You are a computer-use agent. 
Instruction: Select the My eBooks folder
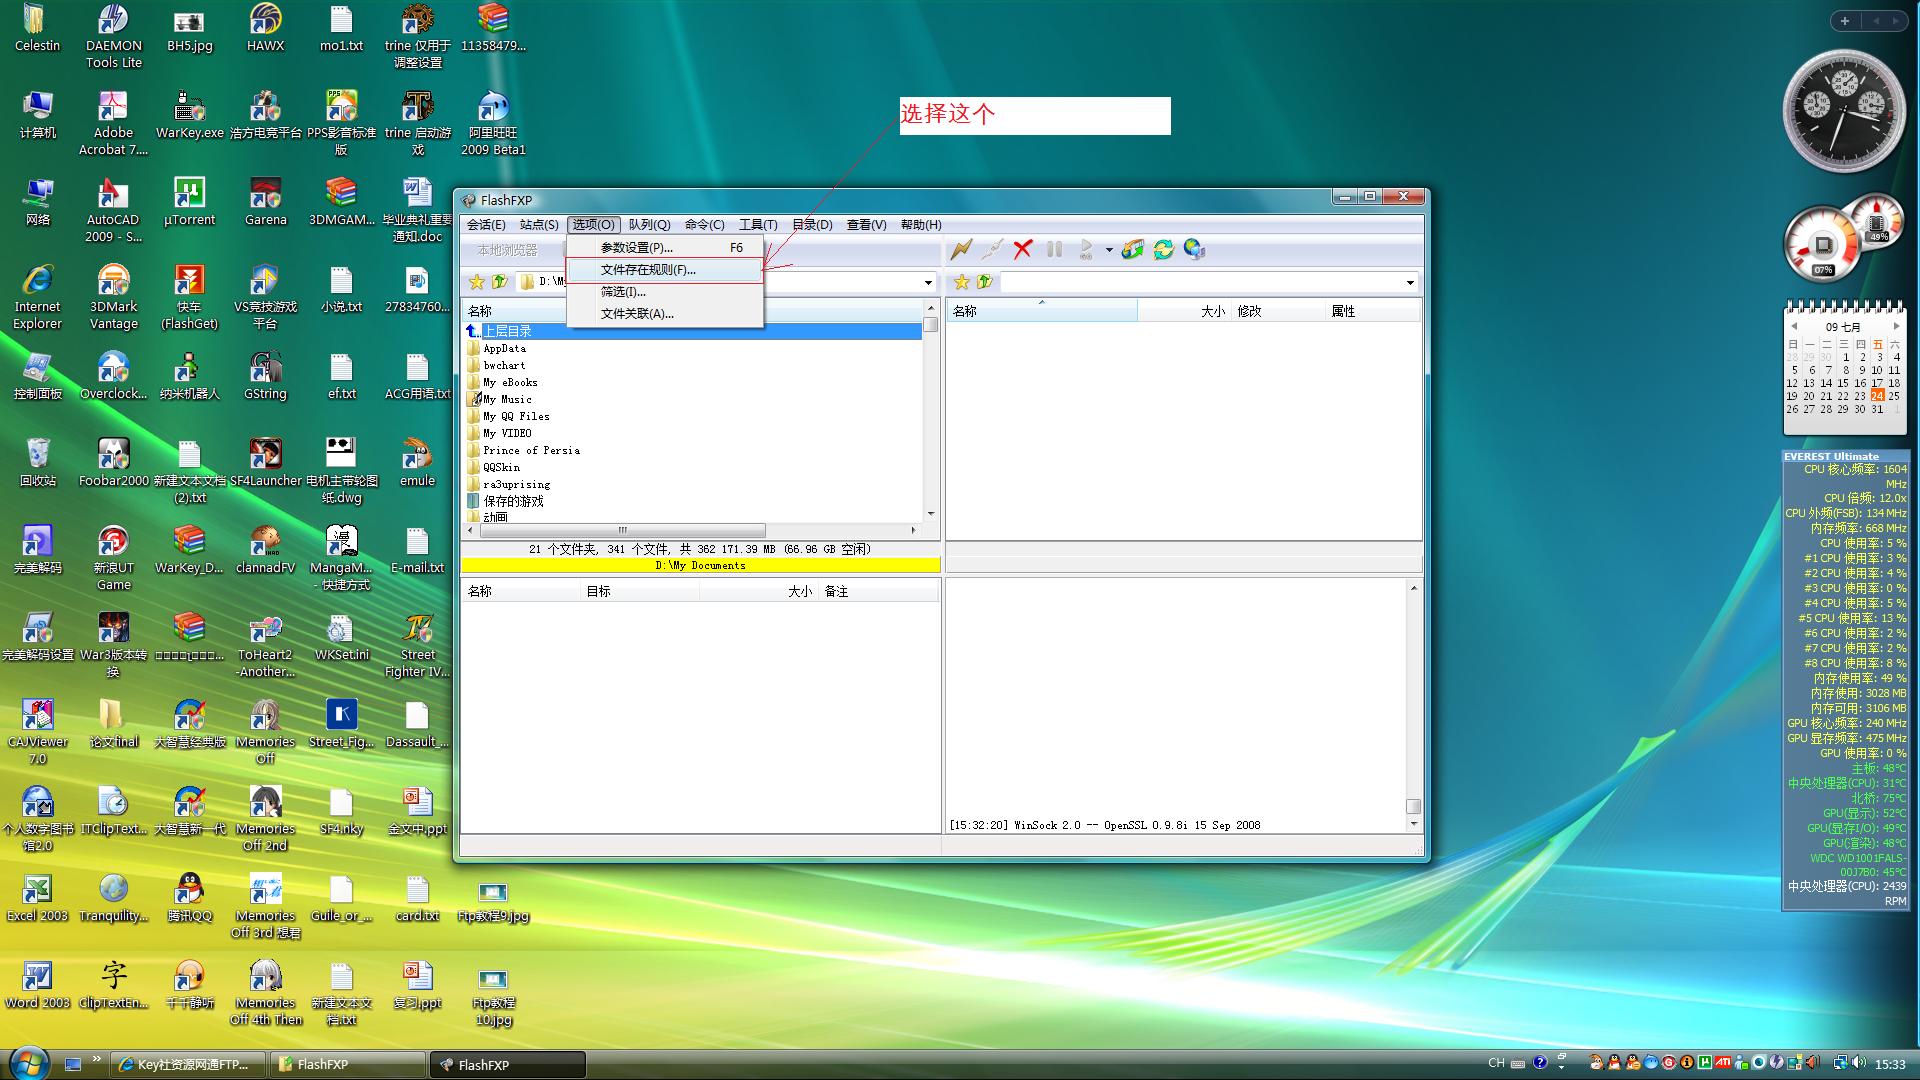510,383
